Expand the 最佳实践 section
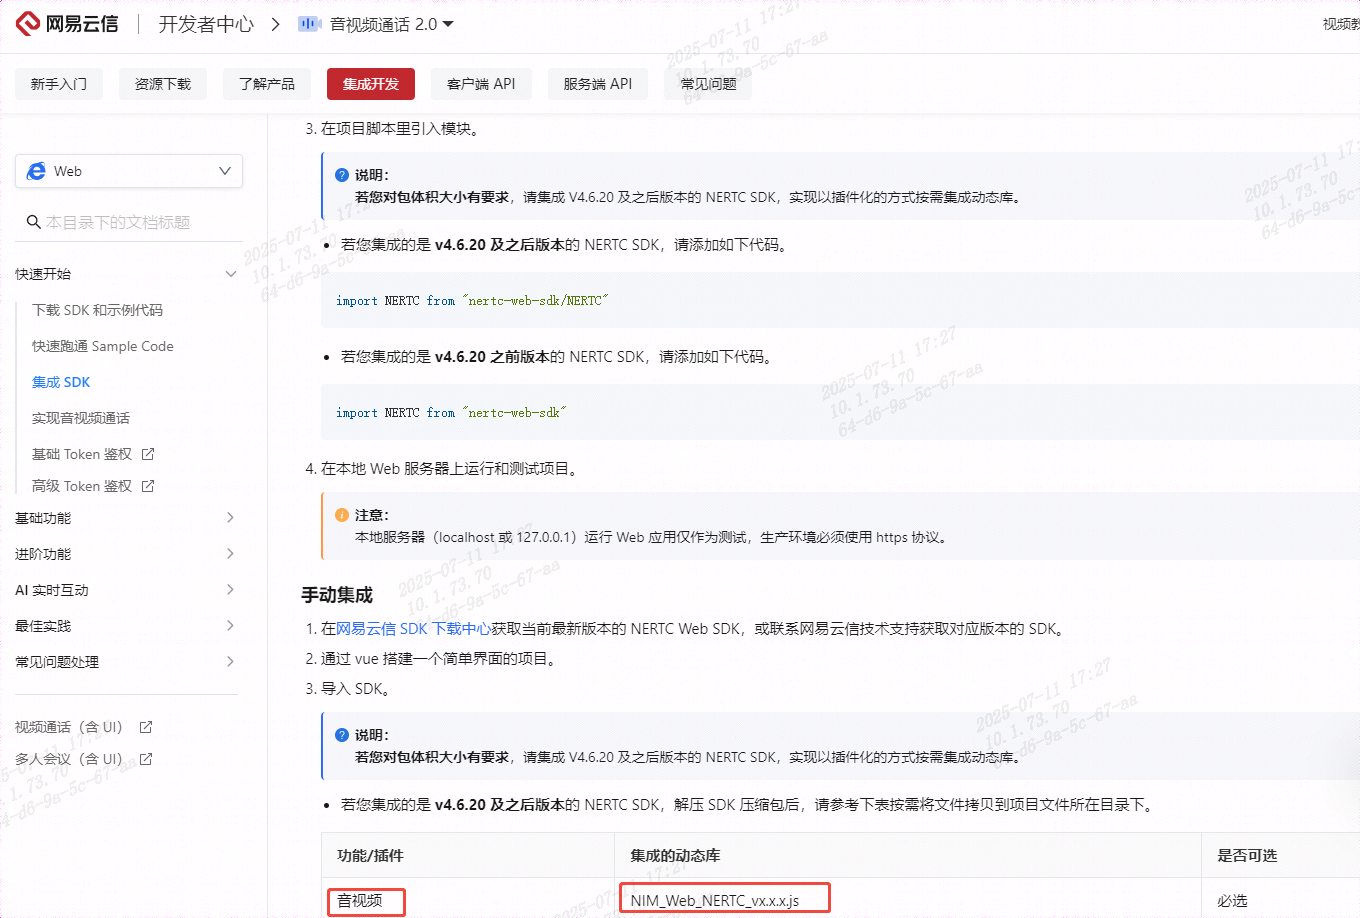Image resolution: width=1360 pixels, height=918 pixels. click(231, 626)
